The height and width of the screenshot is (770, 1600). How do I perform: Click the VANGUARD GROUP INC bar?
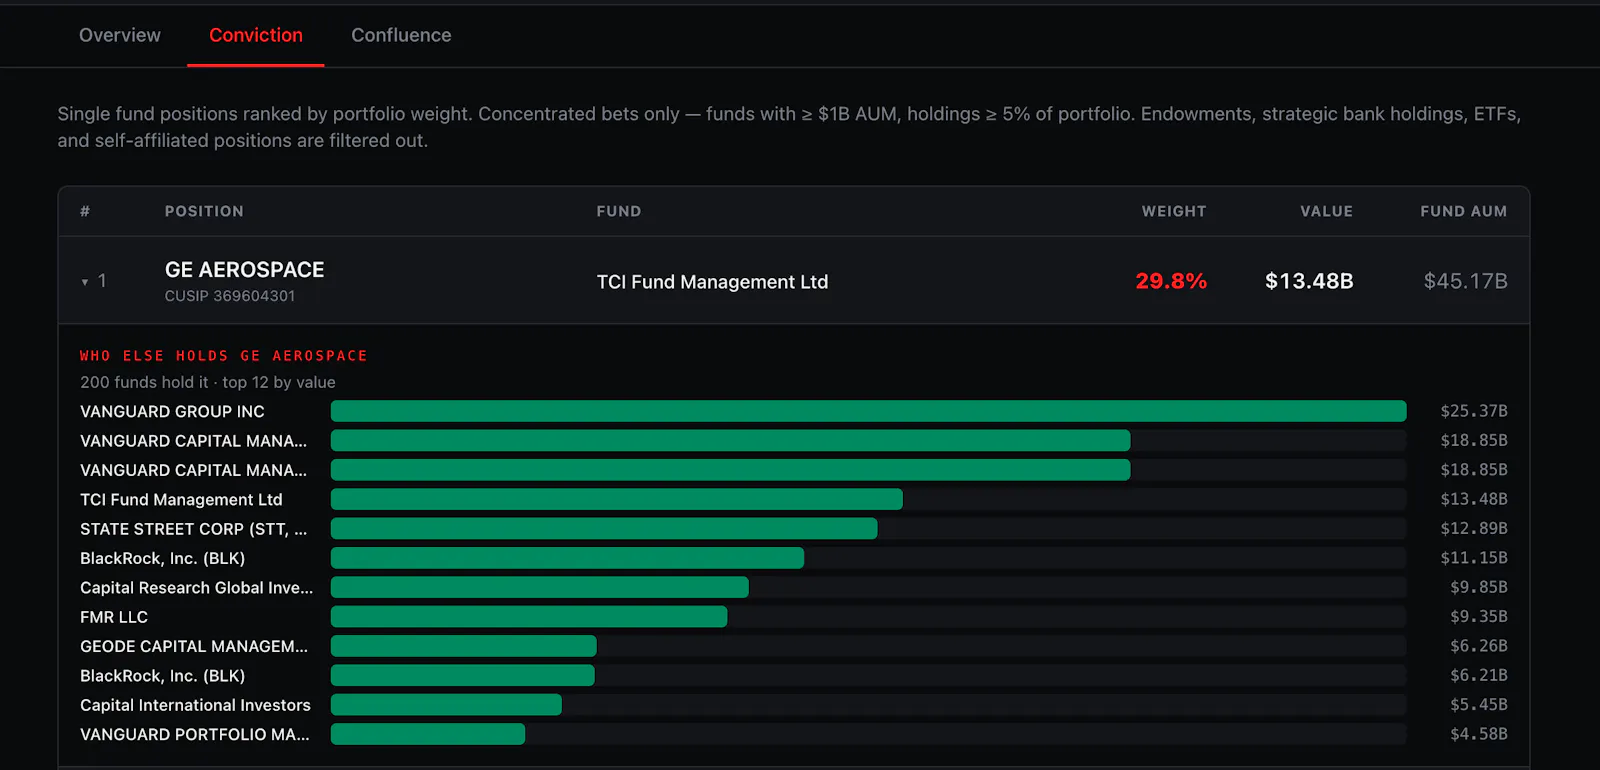tap(868, 411)
